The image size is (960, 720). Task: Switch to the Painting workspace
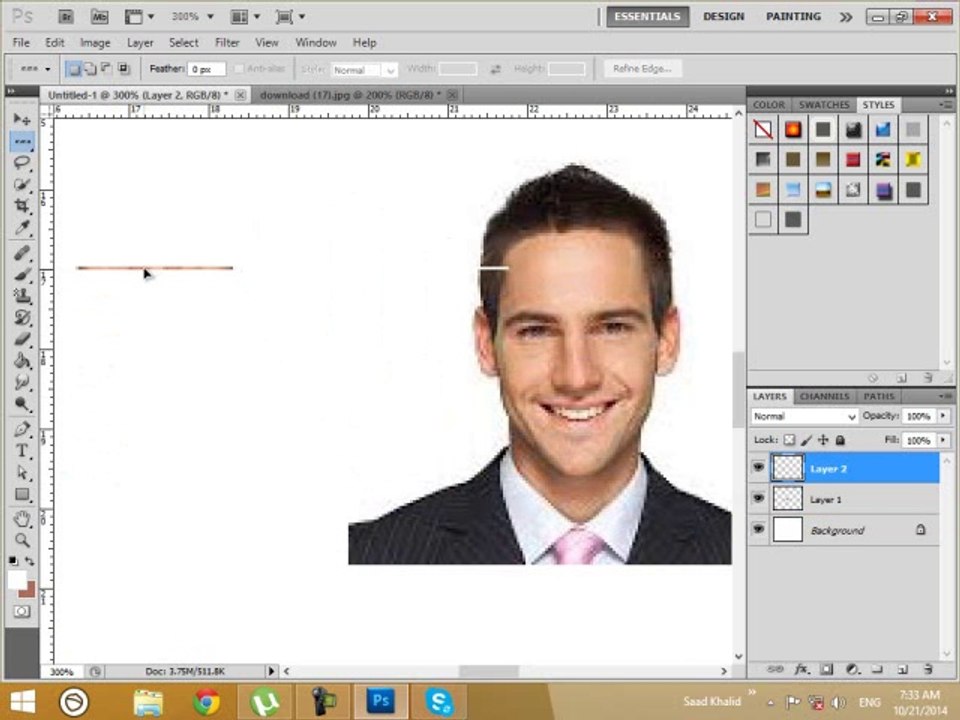click(793, 17)
